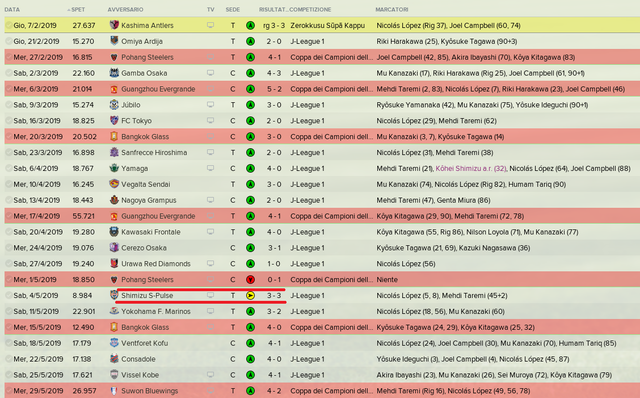Click the TV icon on the Kashima Antlers row
The image size is (640, 398).
210,25
